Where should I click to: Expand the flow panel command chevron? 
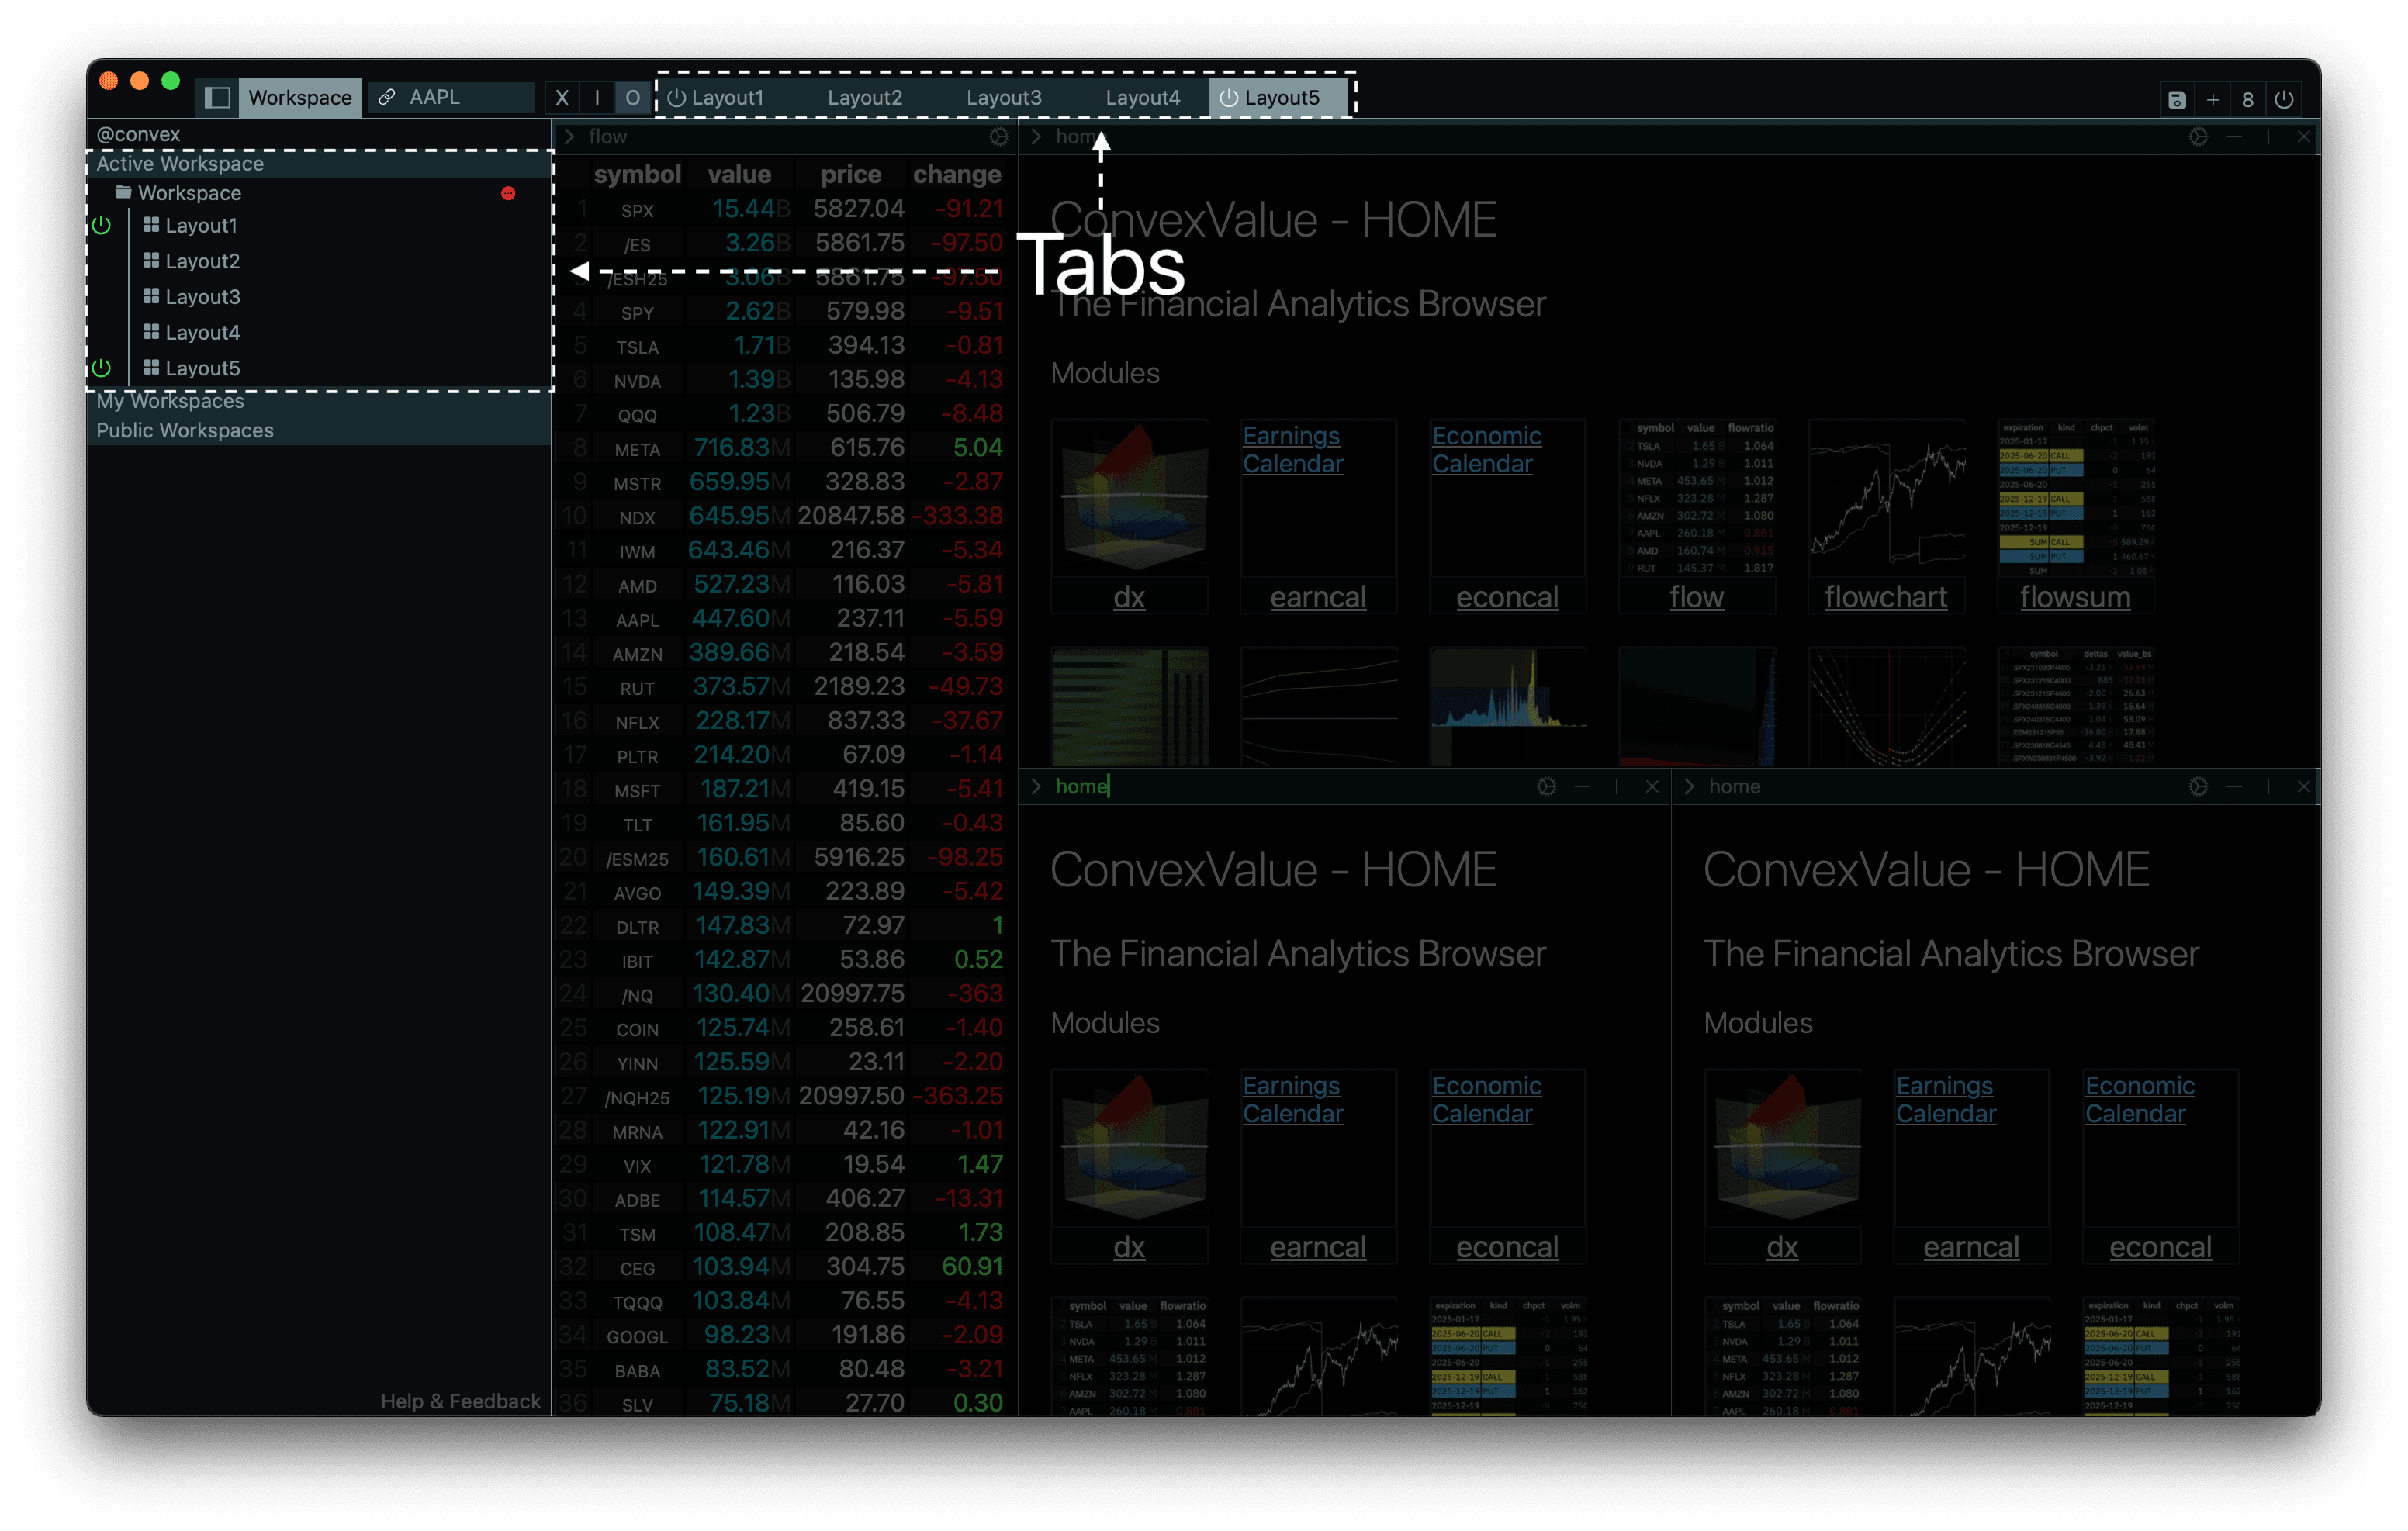(570, 137)
